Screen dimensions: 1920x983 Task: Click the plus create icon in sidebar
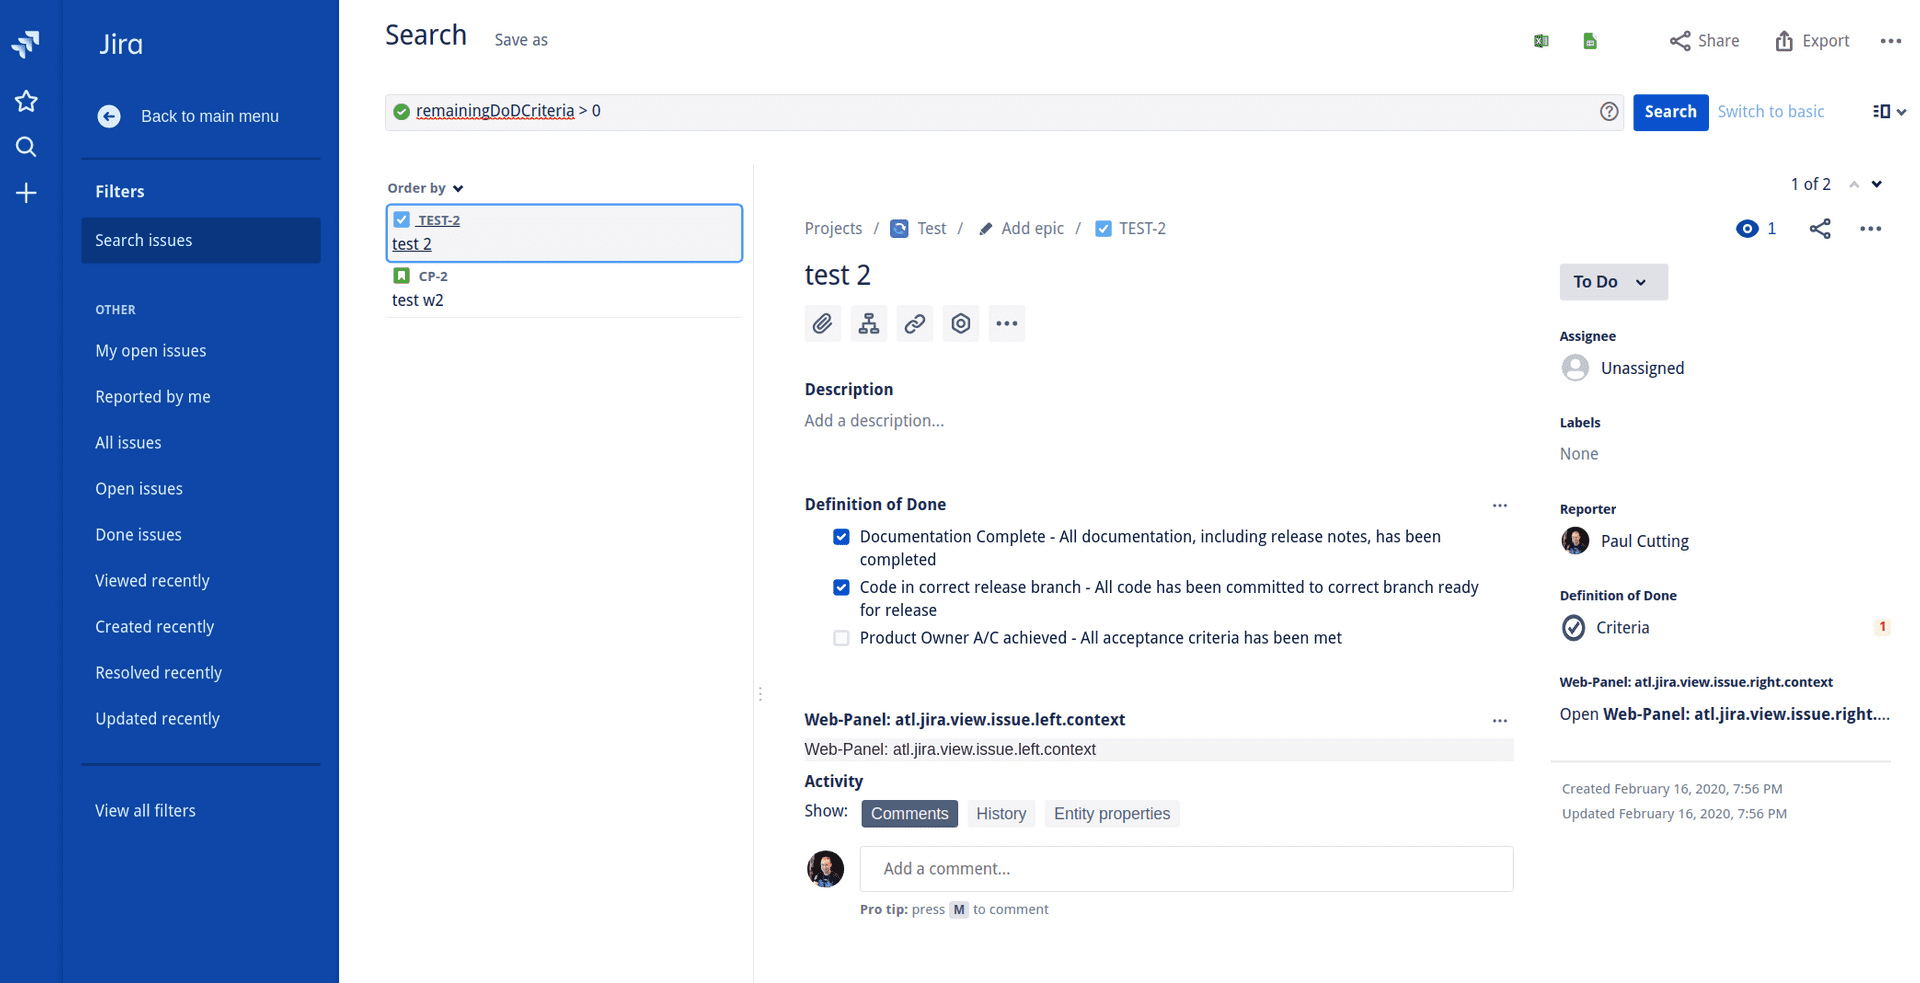click(26, 193)
